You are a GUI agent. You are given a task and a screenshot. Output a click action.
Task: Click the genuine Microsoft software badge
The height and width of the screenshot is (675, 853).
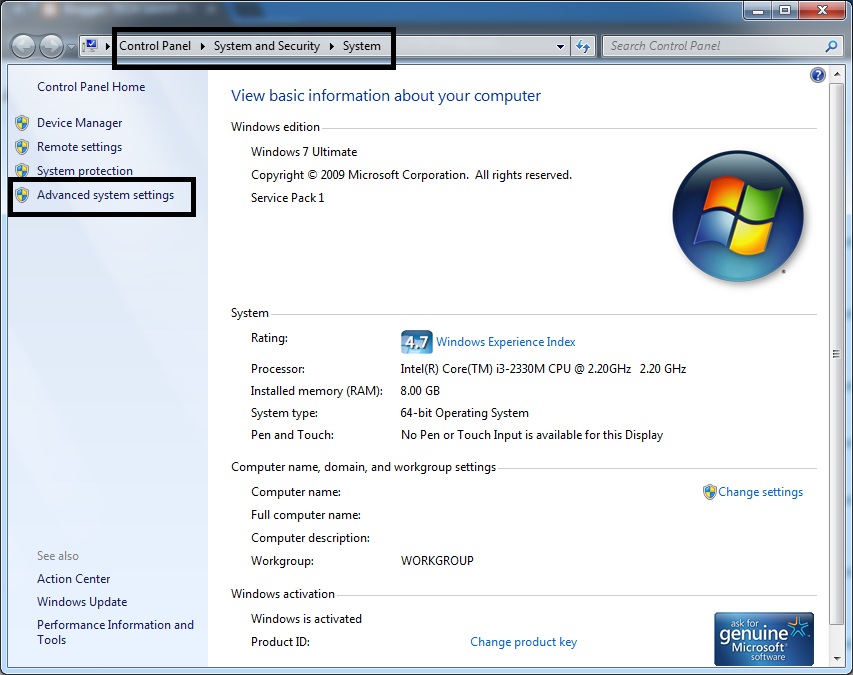[x=764, y=639]
